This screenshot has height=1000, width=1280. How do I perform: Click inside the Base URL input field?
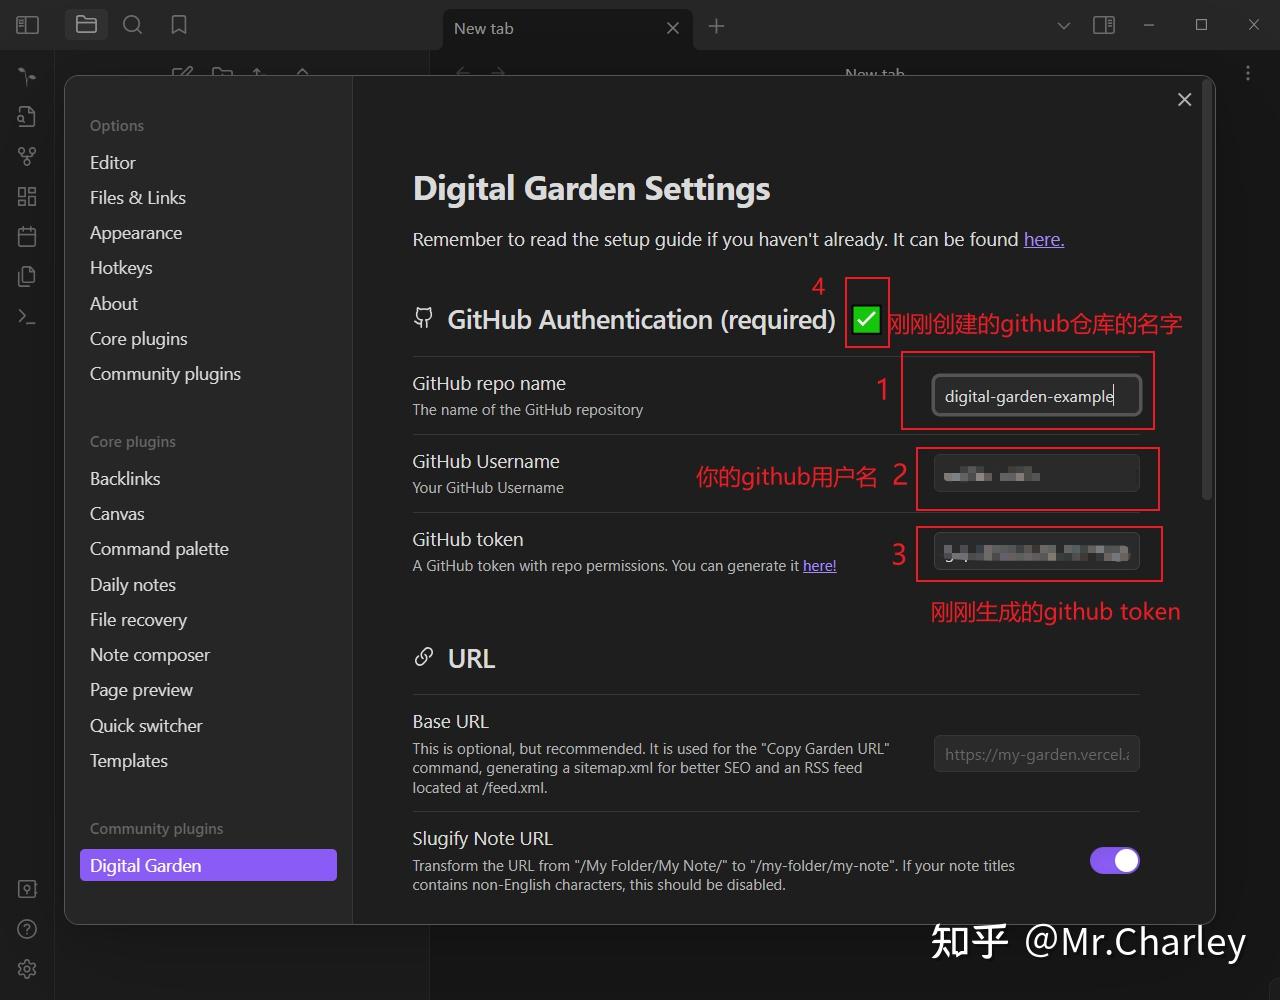point(1036,753)
